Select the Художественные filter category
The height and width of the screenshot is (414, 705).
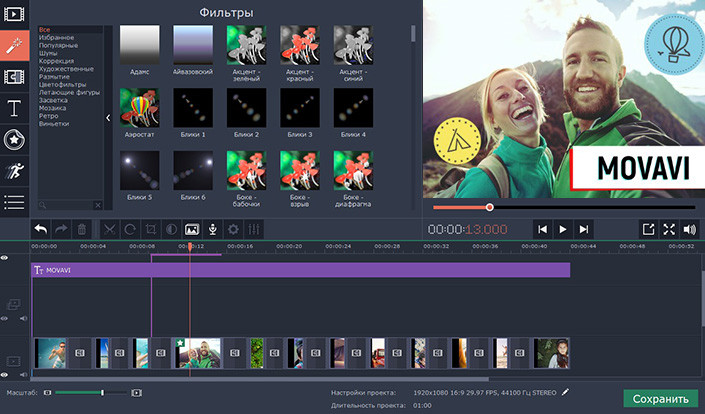point(66,69)
